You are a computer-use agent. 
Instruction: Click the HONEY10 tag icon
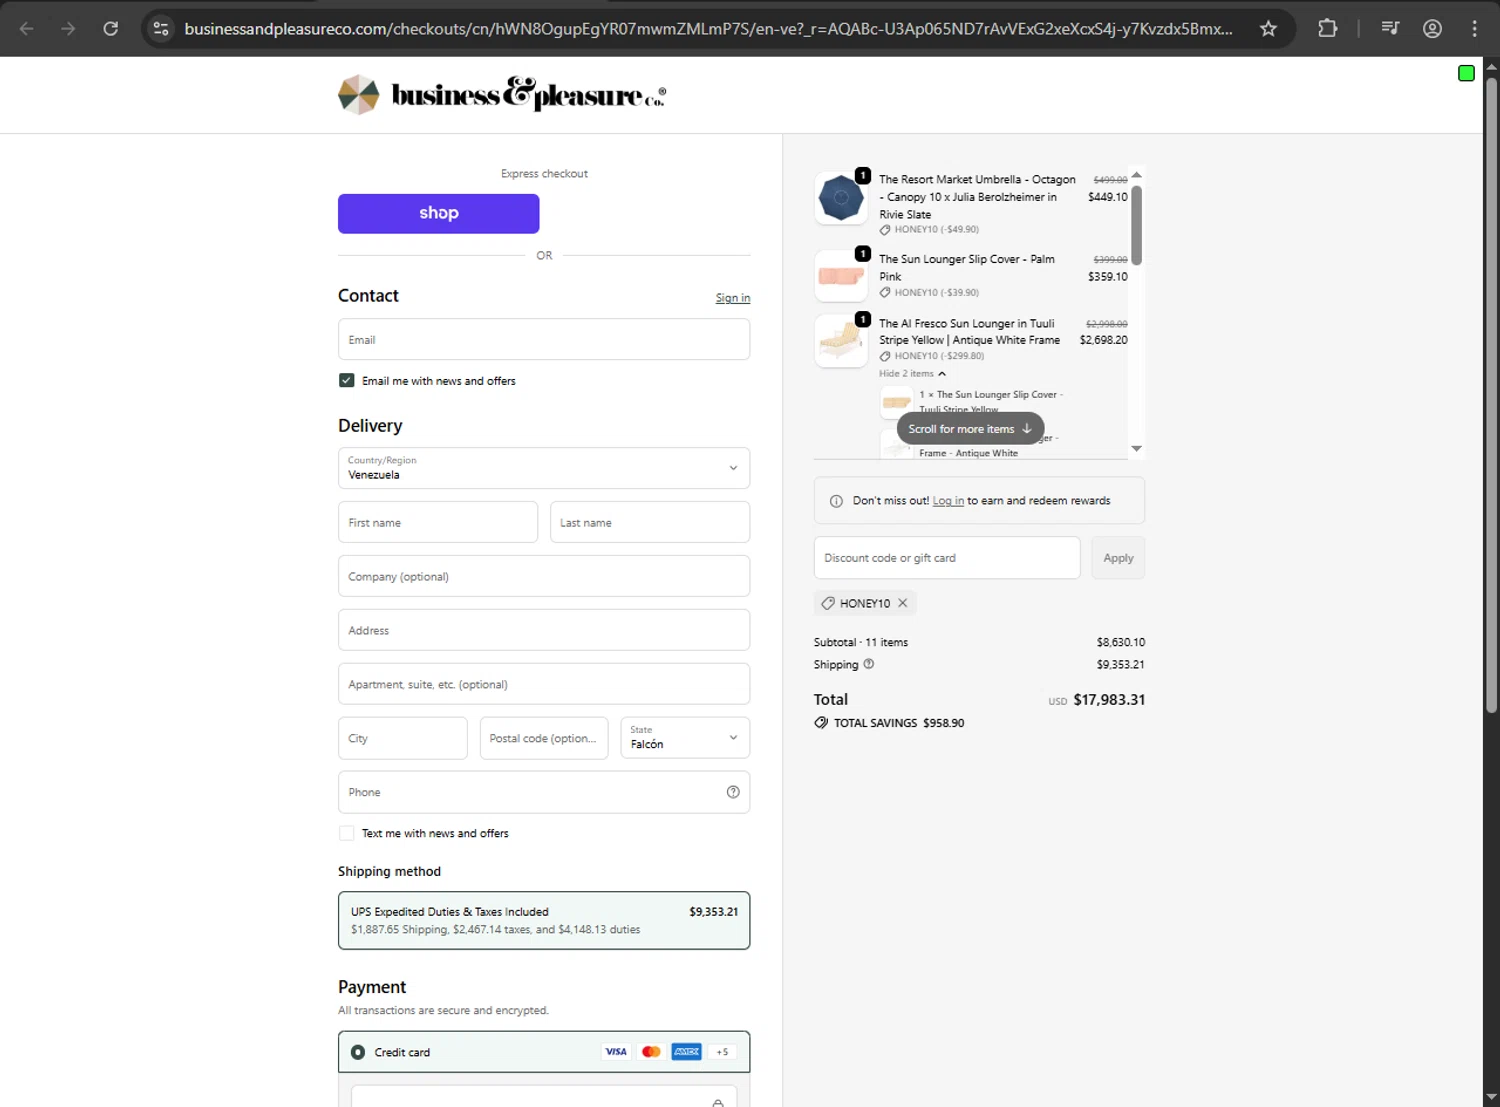coord(828,603)
